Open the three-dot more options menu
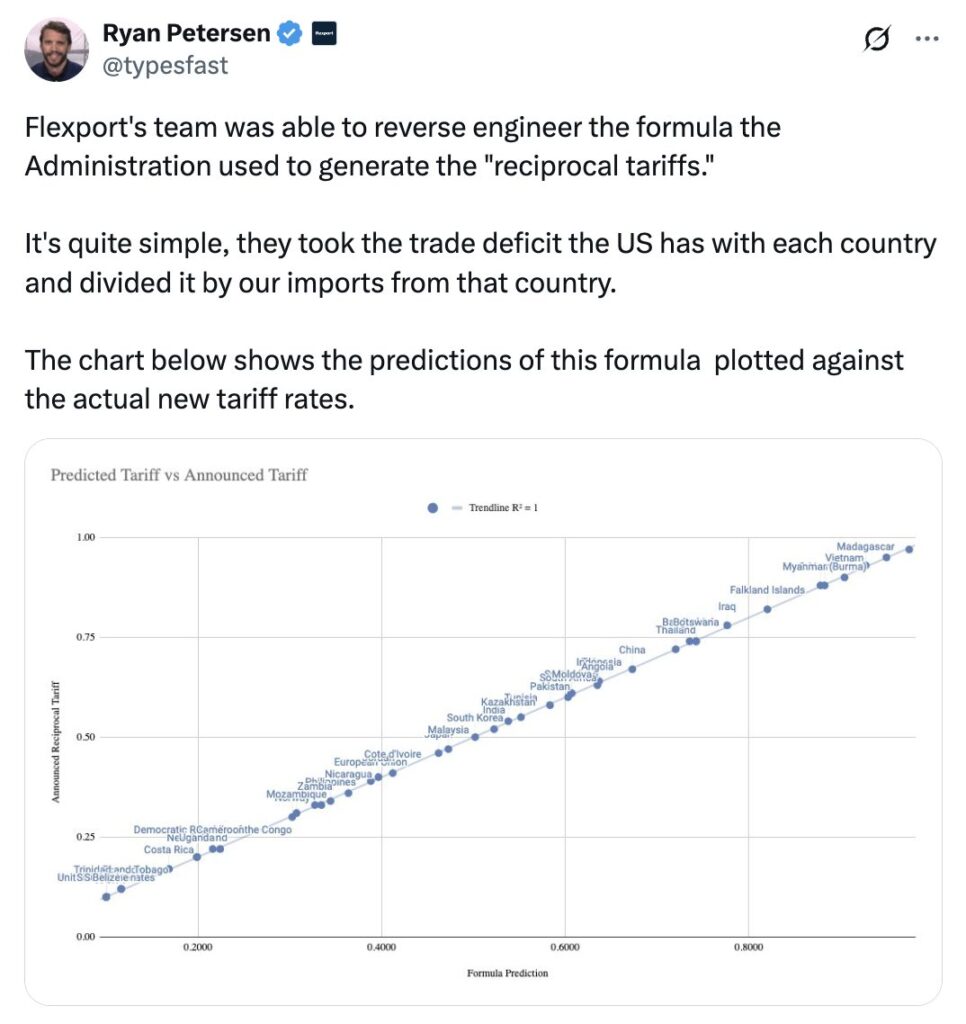 [x=927, y=39]
